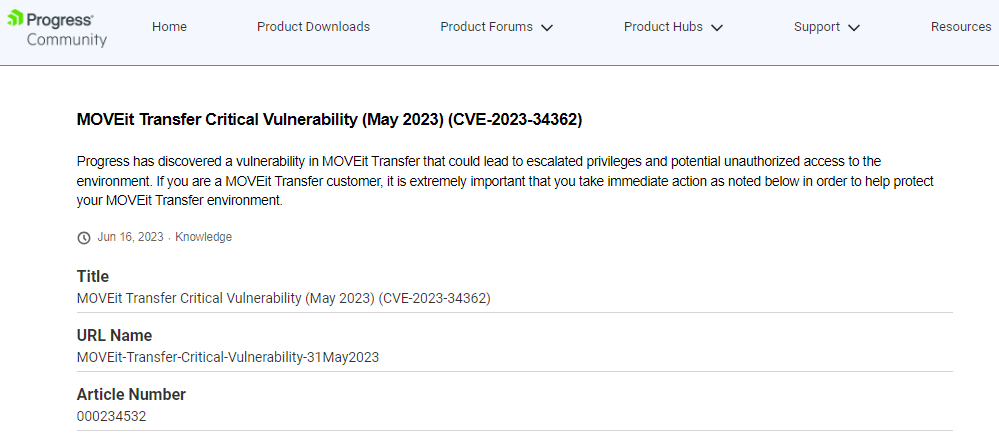Click the MOVEit-Transfer-Critical-Vulnerability-31May2023 URL name
Image resolution: width=999 pixels, height=443 pixels.
(x=228, y=357)
